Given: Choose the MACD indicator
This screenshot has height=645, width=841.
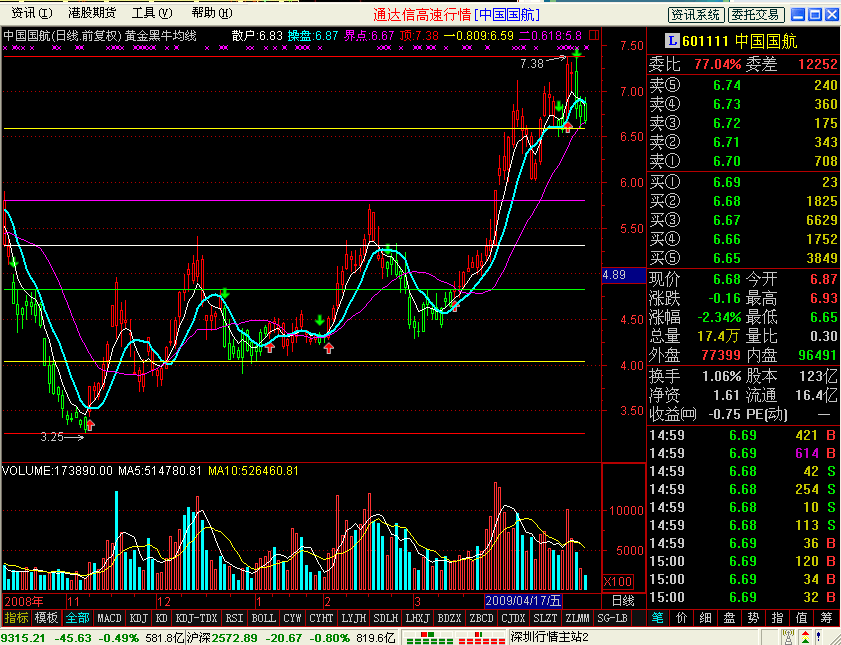Looking at the screenshot, I should coord(109,618).
